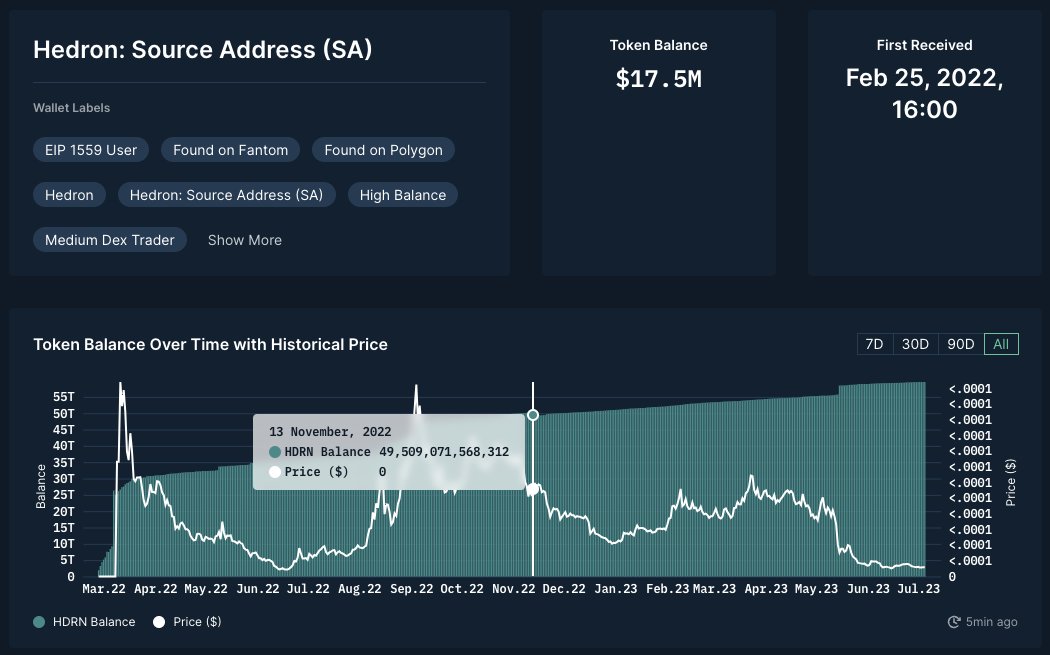Click the refresh clock icon near 5min ago
1050x655 pixels.
coord(954,622)
